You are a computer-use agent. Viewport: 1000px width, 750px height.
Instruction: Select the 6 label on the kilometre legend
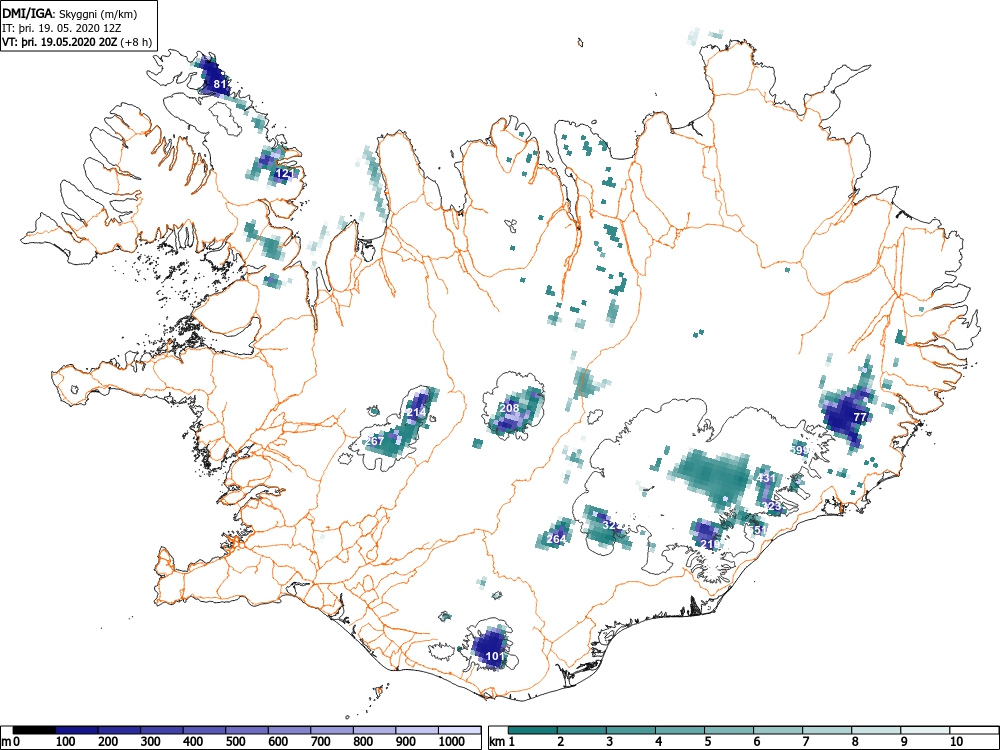756,742
